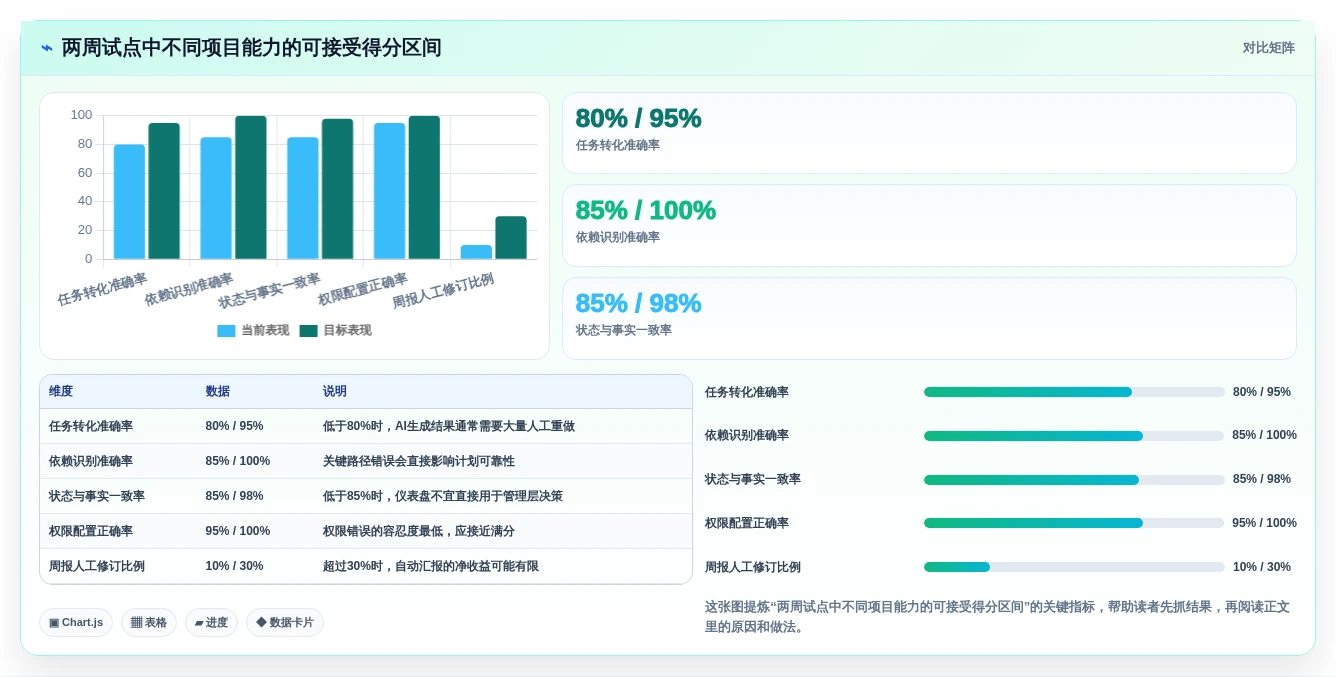
Task: Click the 依赖识别准确率 progress bar
Action: coord(1074,436)
